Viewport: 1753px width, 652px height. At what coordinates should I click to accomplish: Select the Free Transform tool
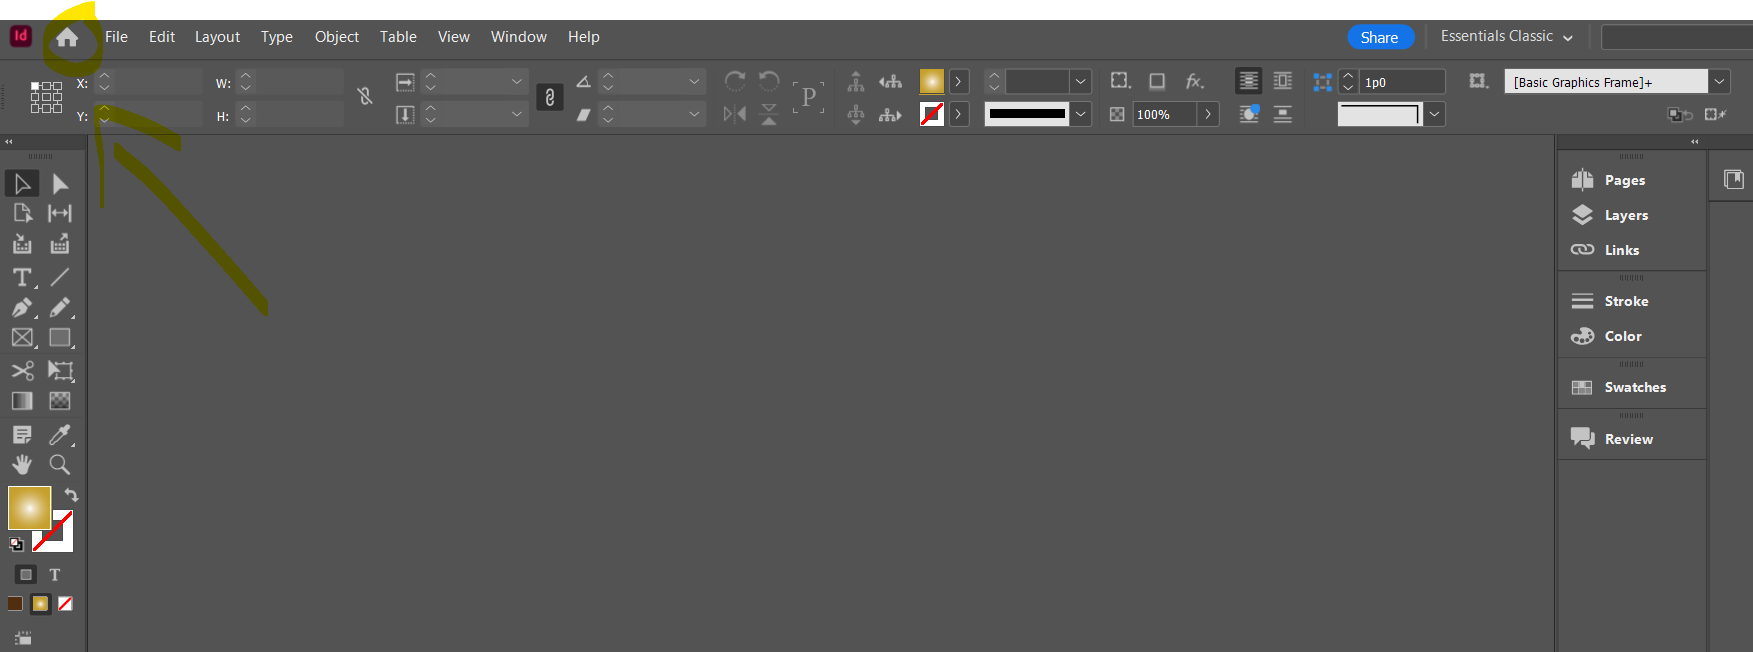60,371
